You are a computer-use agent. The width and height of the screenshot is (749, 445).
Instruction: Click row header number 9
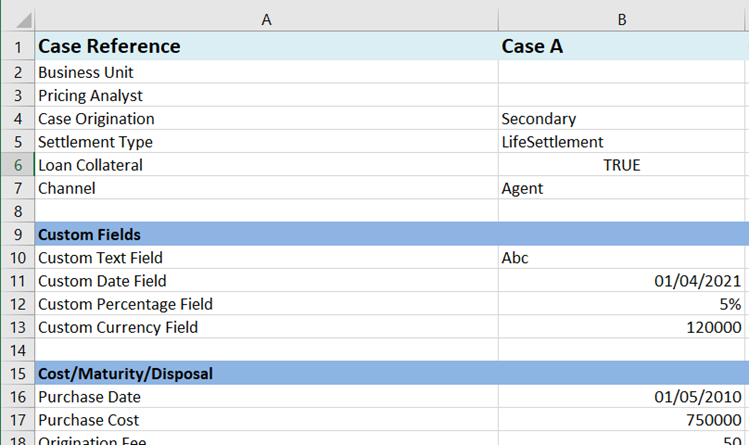pyautogui.click(x=17, y=234)
